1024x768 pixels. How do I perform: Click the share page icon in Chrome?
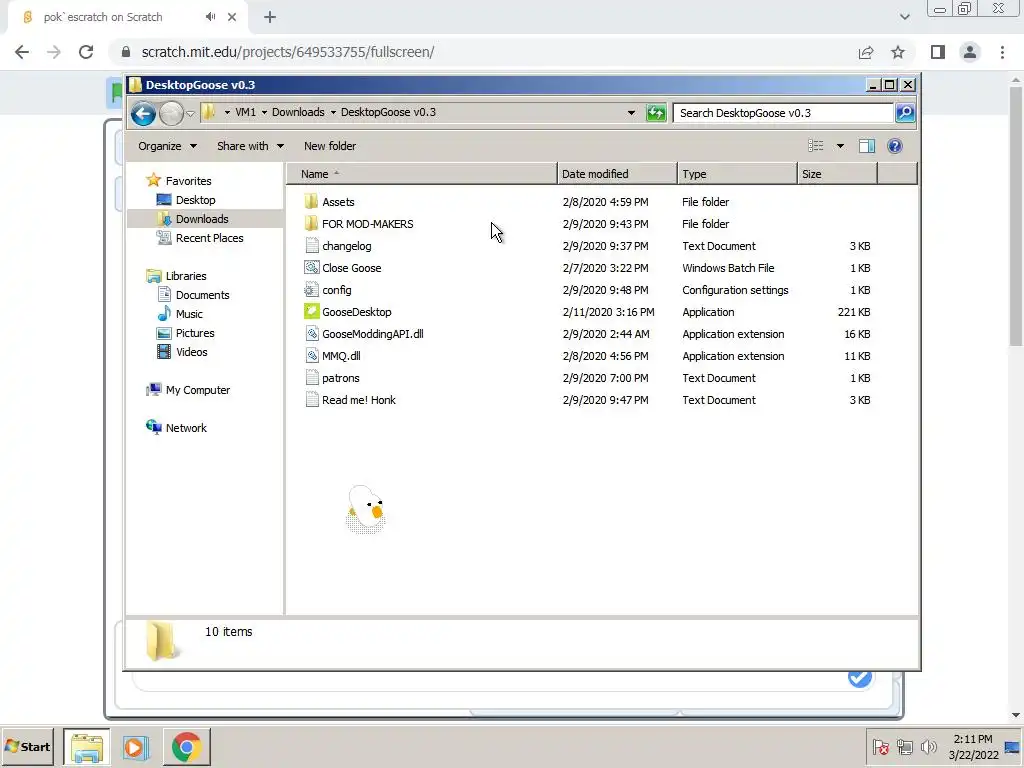click(866, 52)
